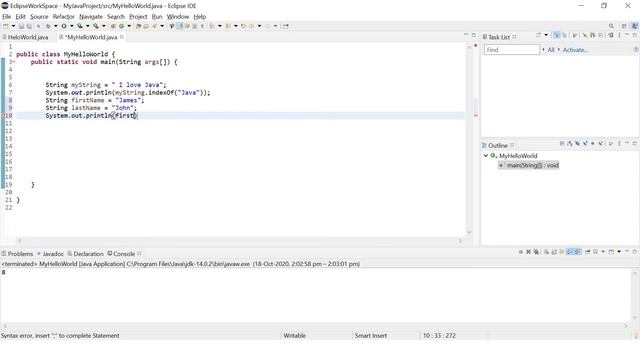Run the program with green Run icon
Screen dimensions: 640x360
pos(64,26)
